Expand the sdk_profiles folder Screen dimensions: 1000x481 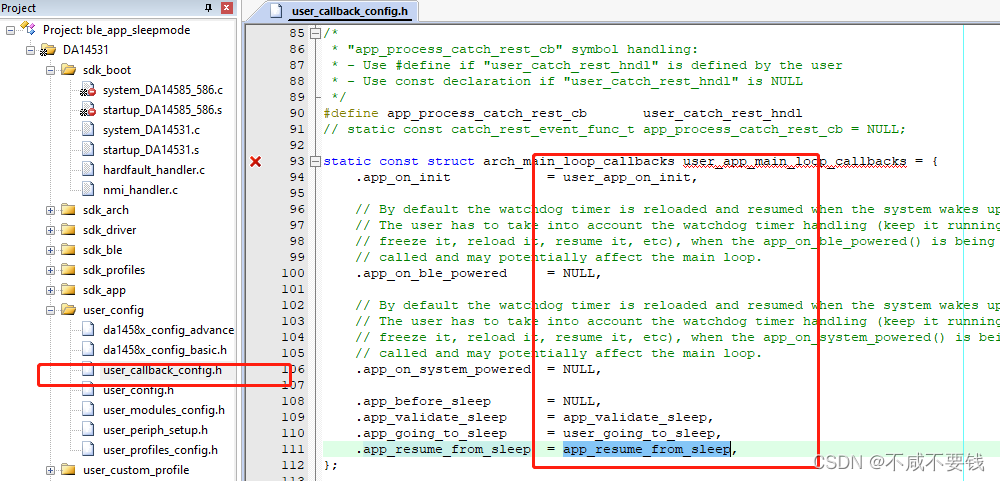(51, 270)
